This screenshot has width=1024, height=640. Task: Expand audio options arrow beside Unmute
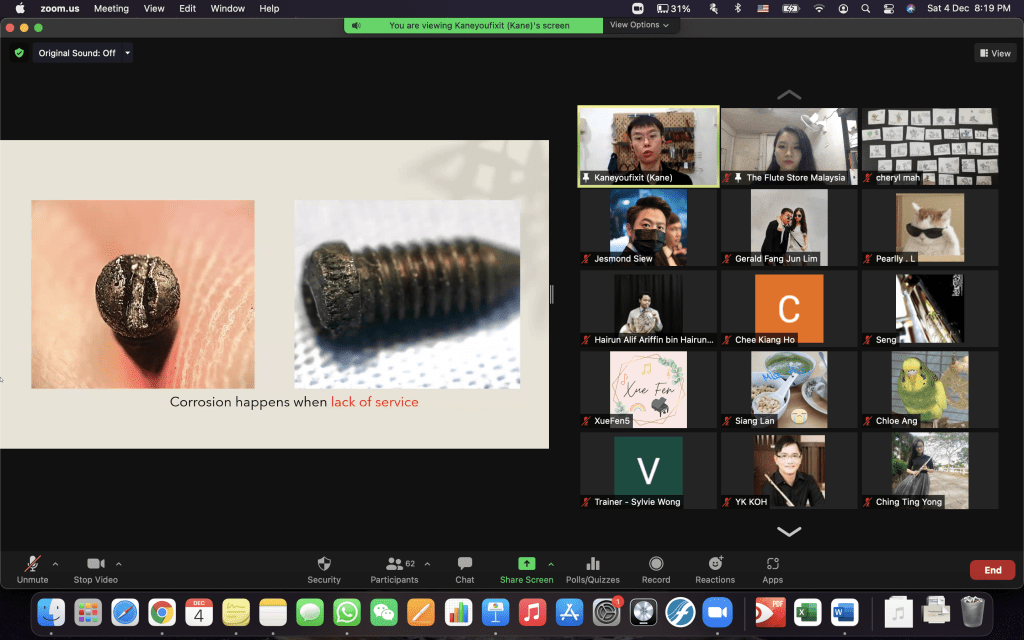tap(55, 564)
